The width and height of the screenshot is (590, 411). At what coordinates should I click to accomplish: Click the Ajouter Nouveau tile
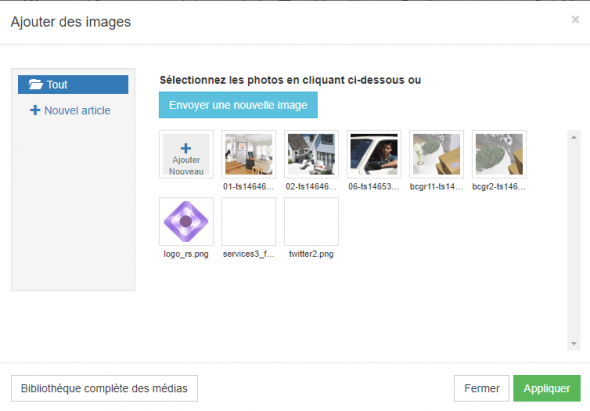click(186, 154)
